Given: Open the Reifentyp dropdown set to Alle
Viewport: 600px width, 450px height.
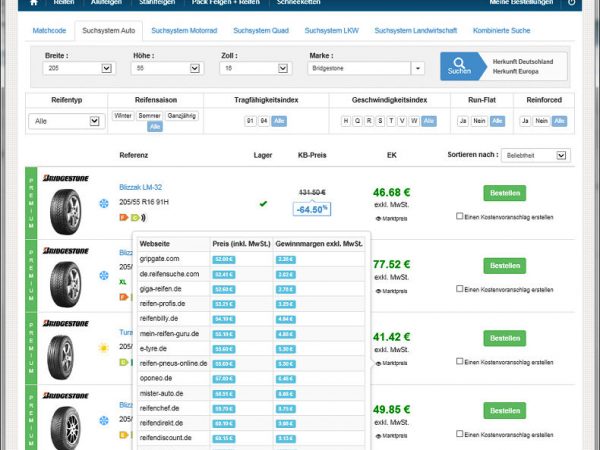Looking at the screenshot, I should pos(66,121).
